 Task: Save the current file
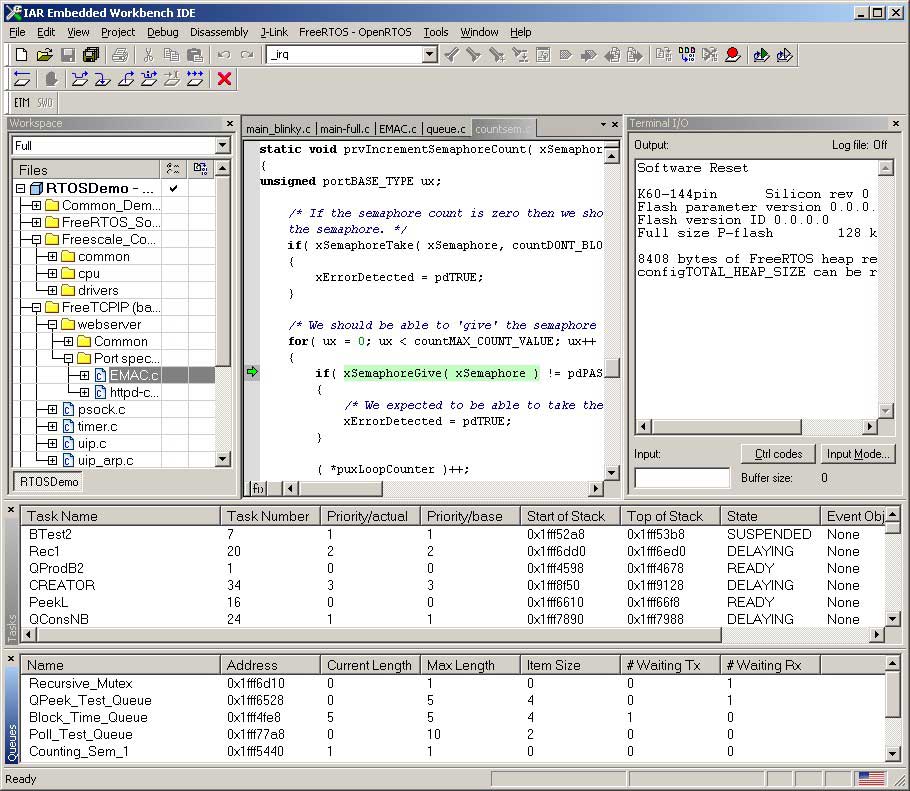click(x=68, y=55)
